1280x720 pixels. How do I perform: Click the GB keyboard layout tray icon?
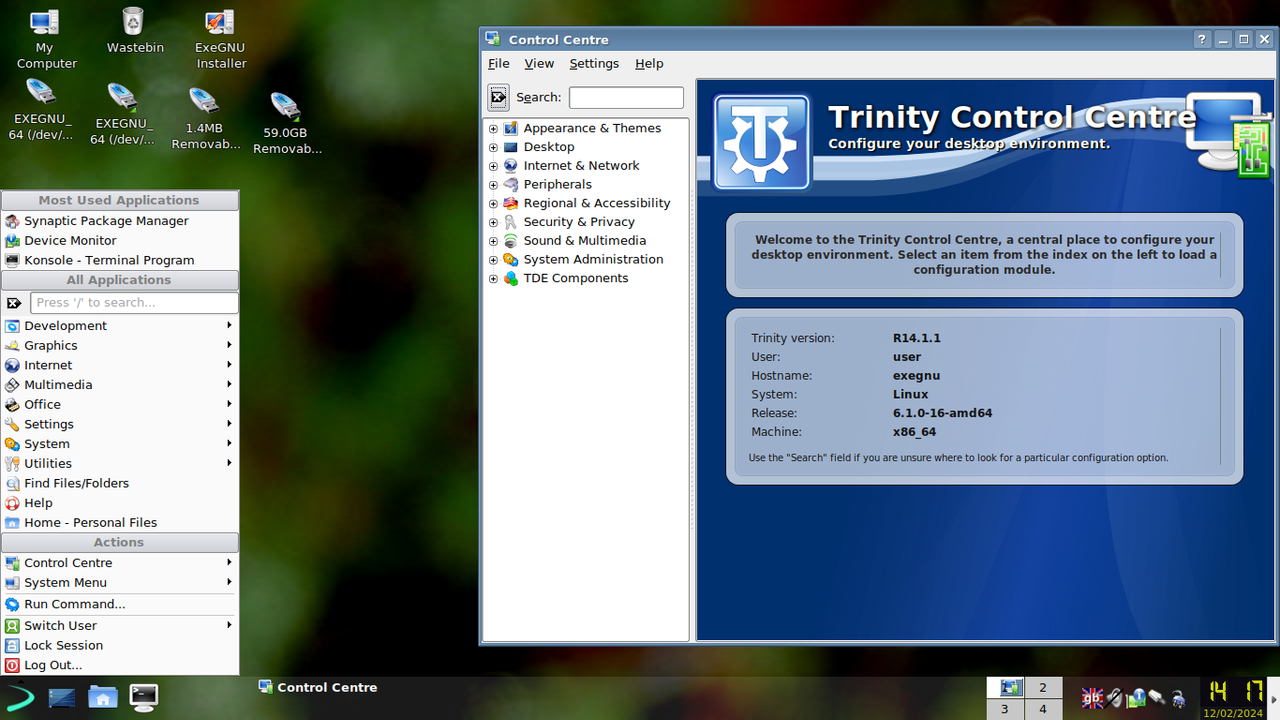[1092, 697]
